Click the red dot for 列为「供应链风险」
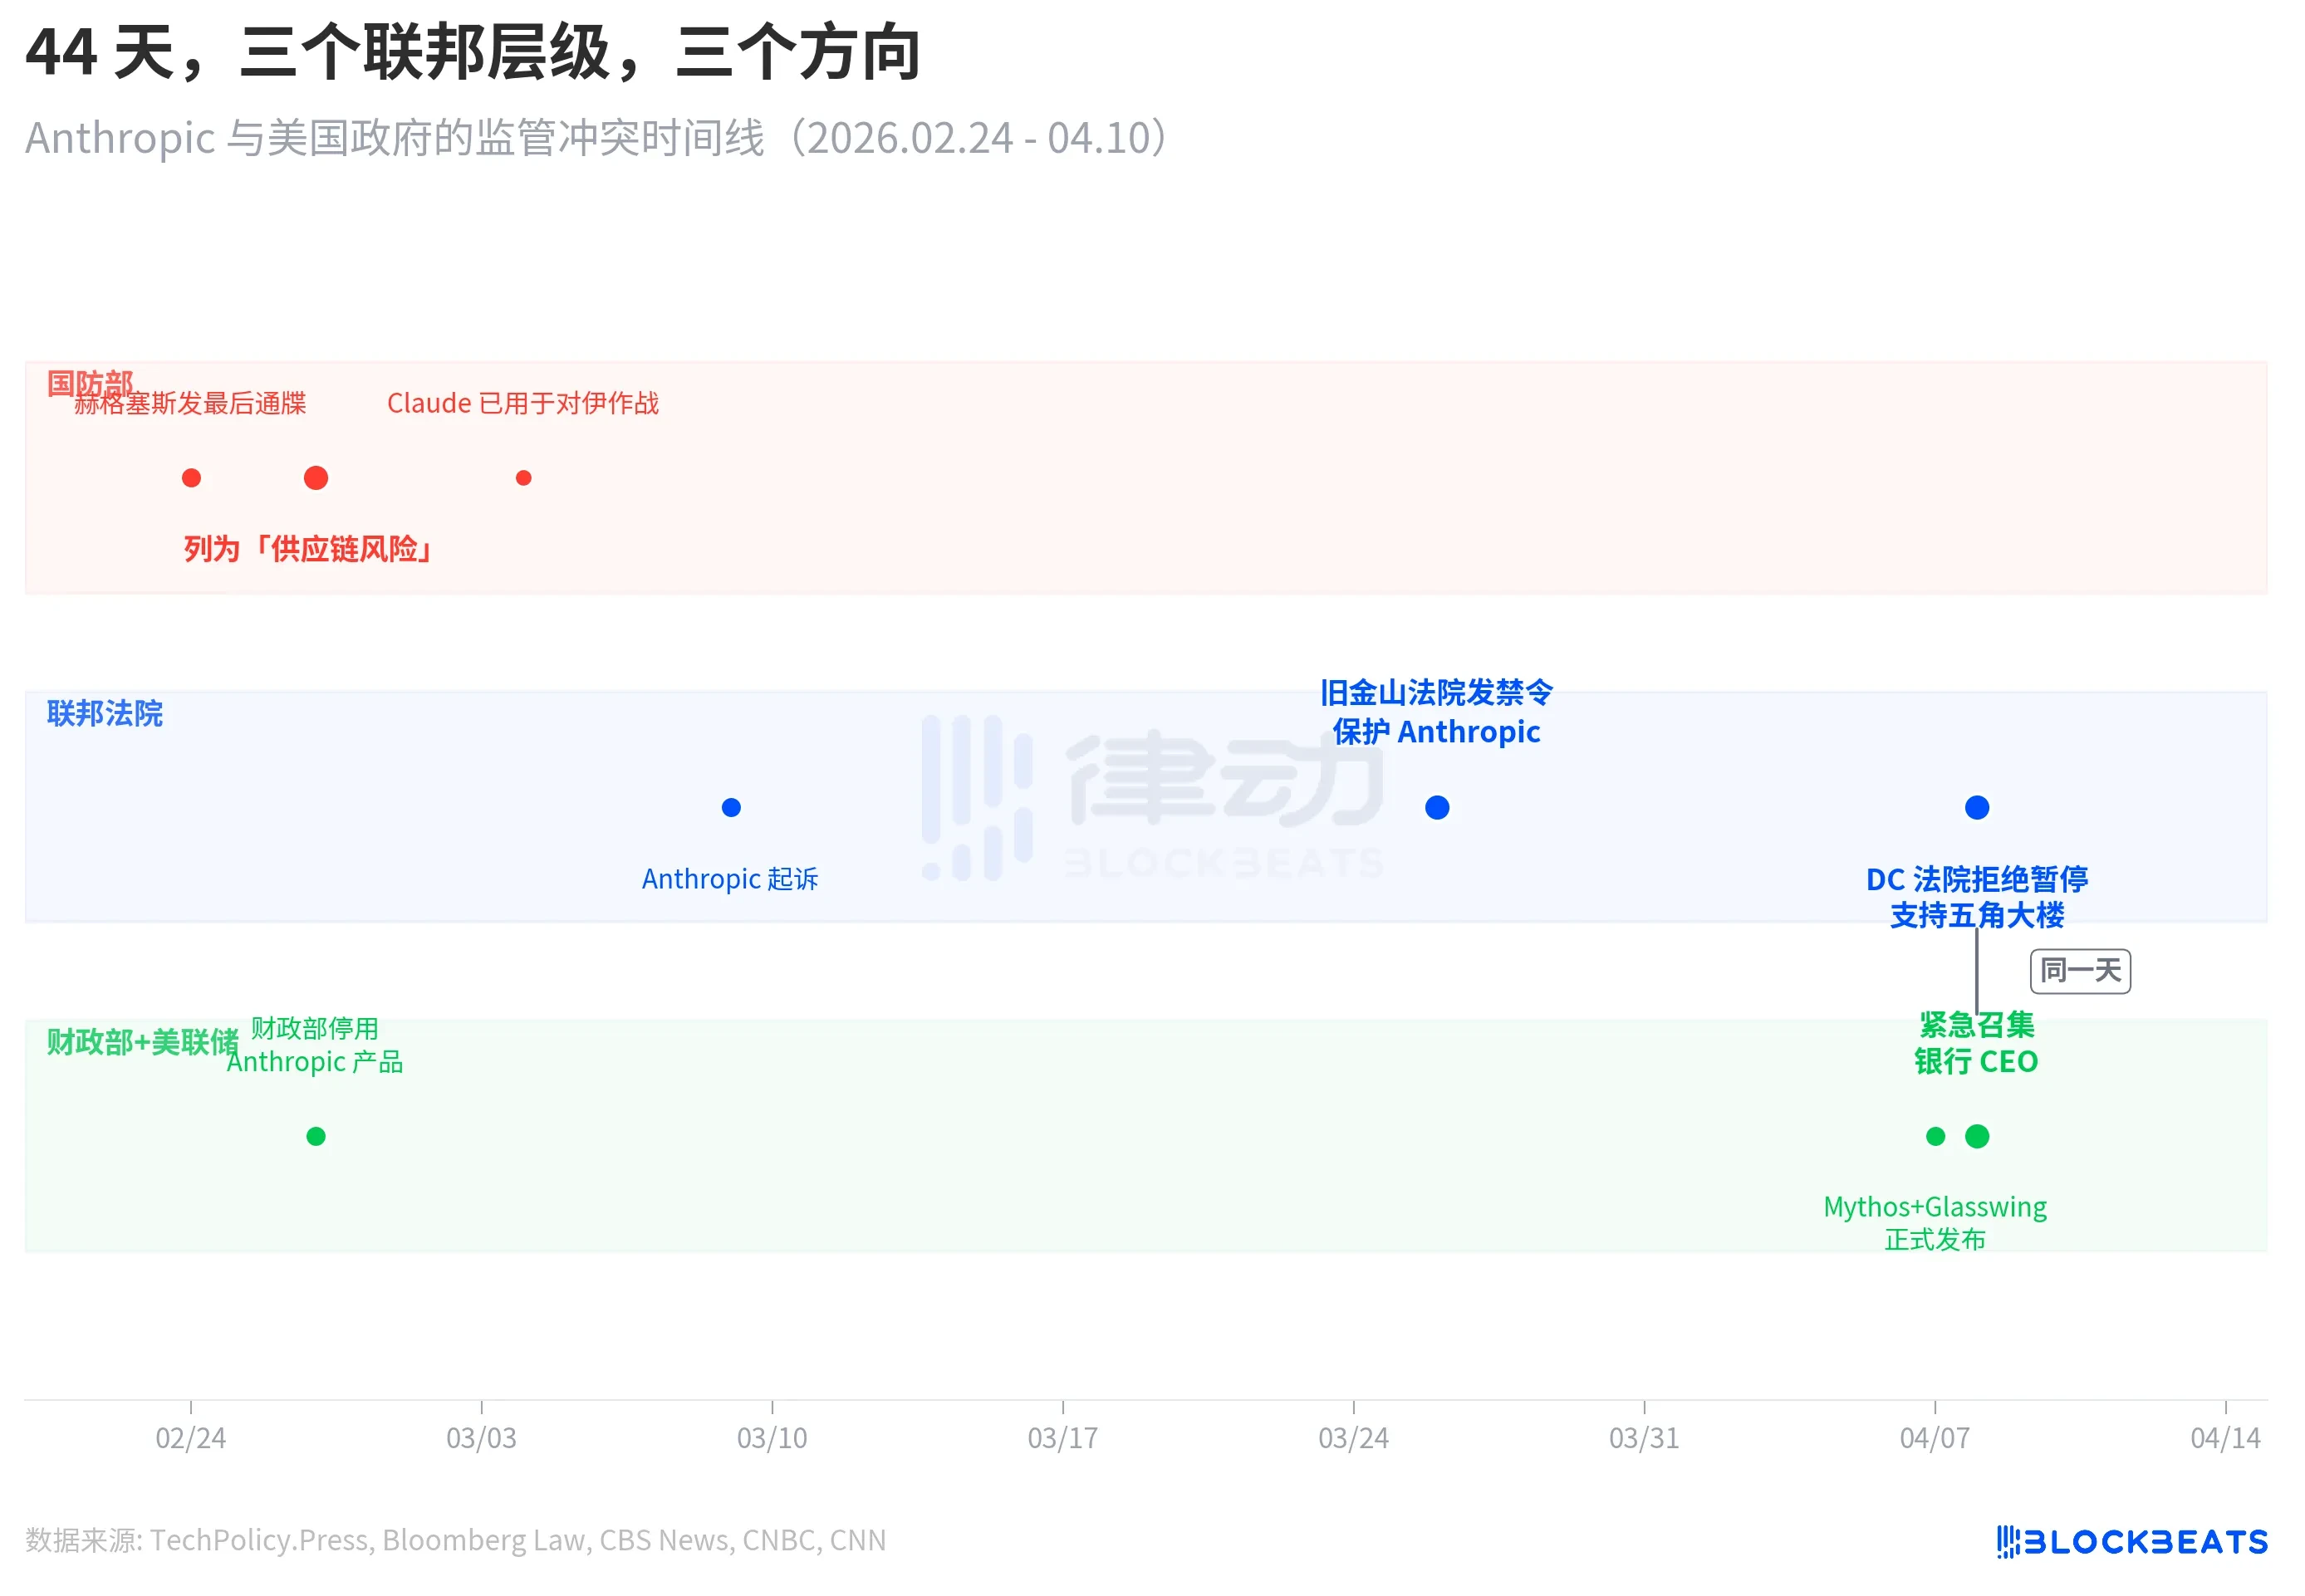 tap(316, 478)
